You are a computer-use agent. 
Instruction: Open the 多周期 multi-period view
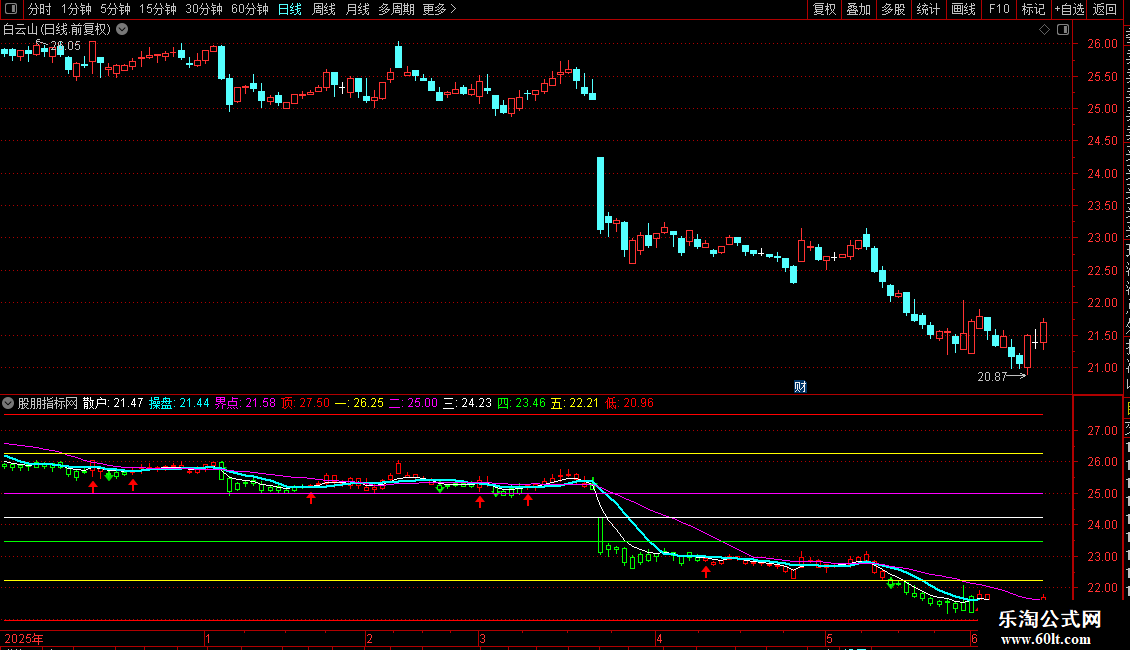[x=396, y=9]
